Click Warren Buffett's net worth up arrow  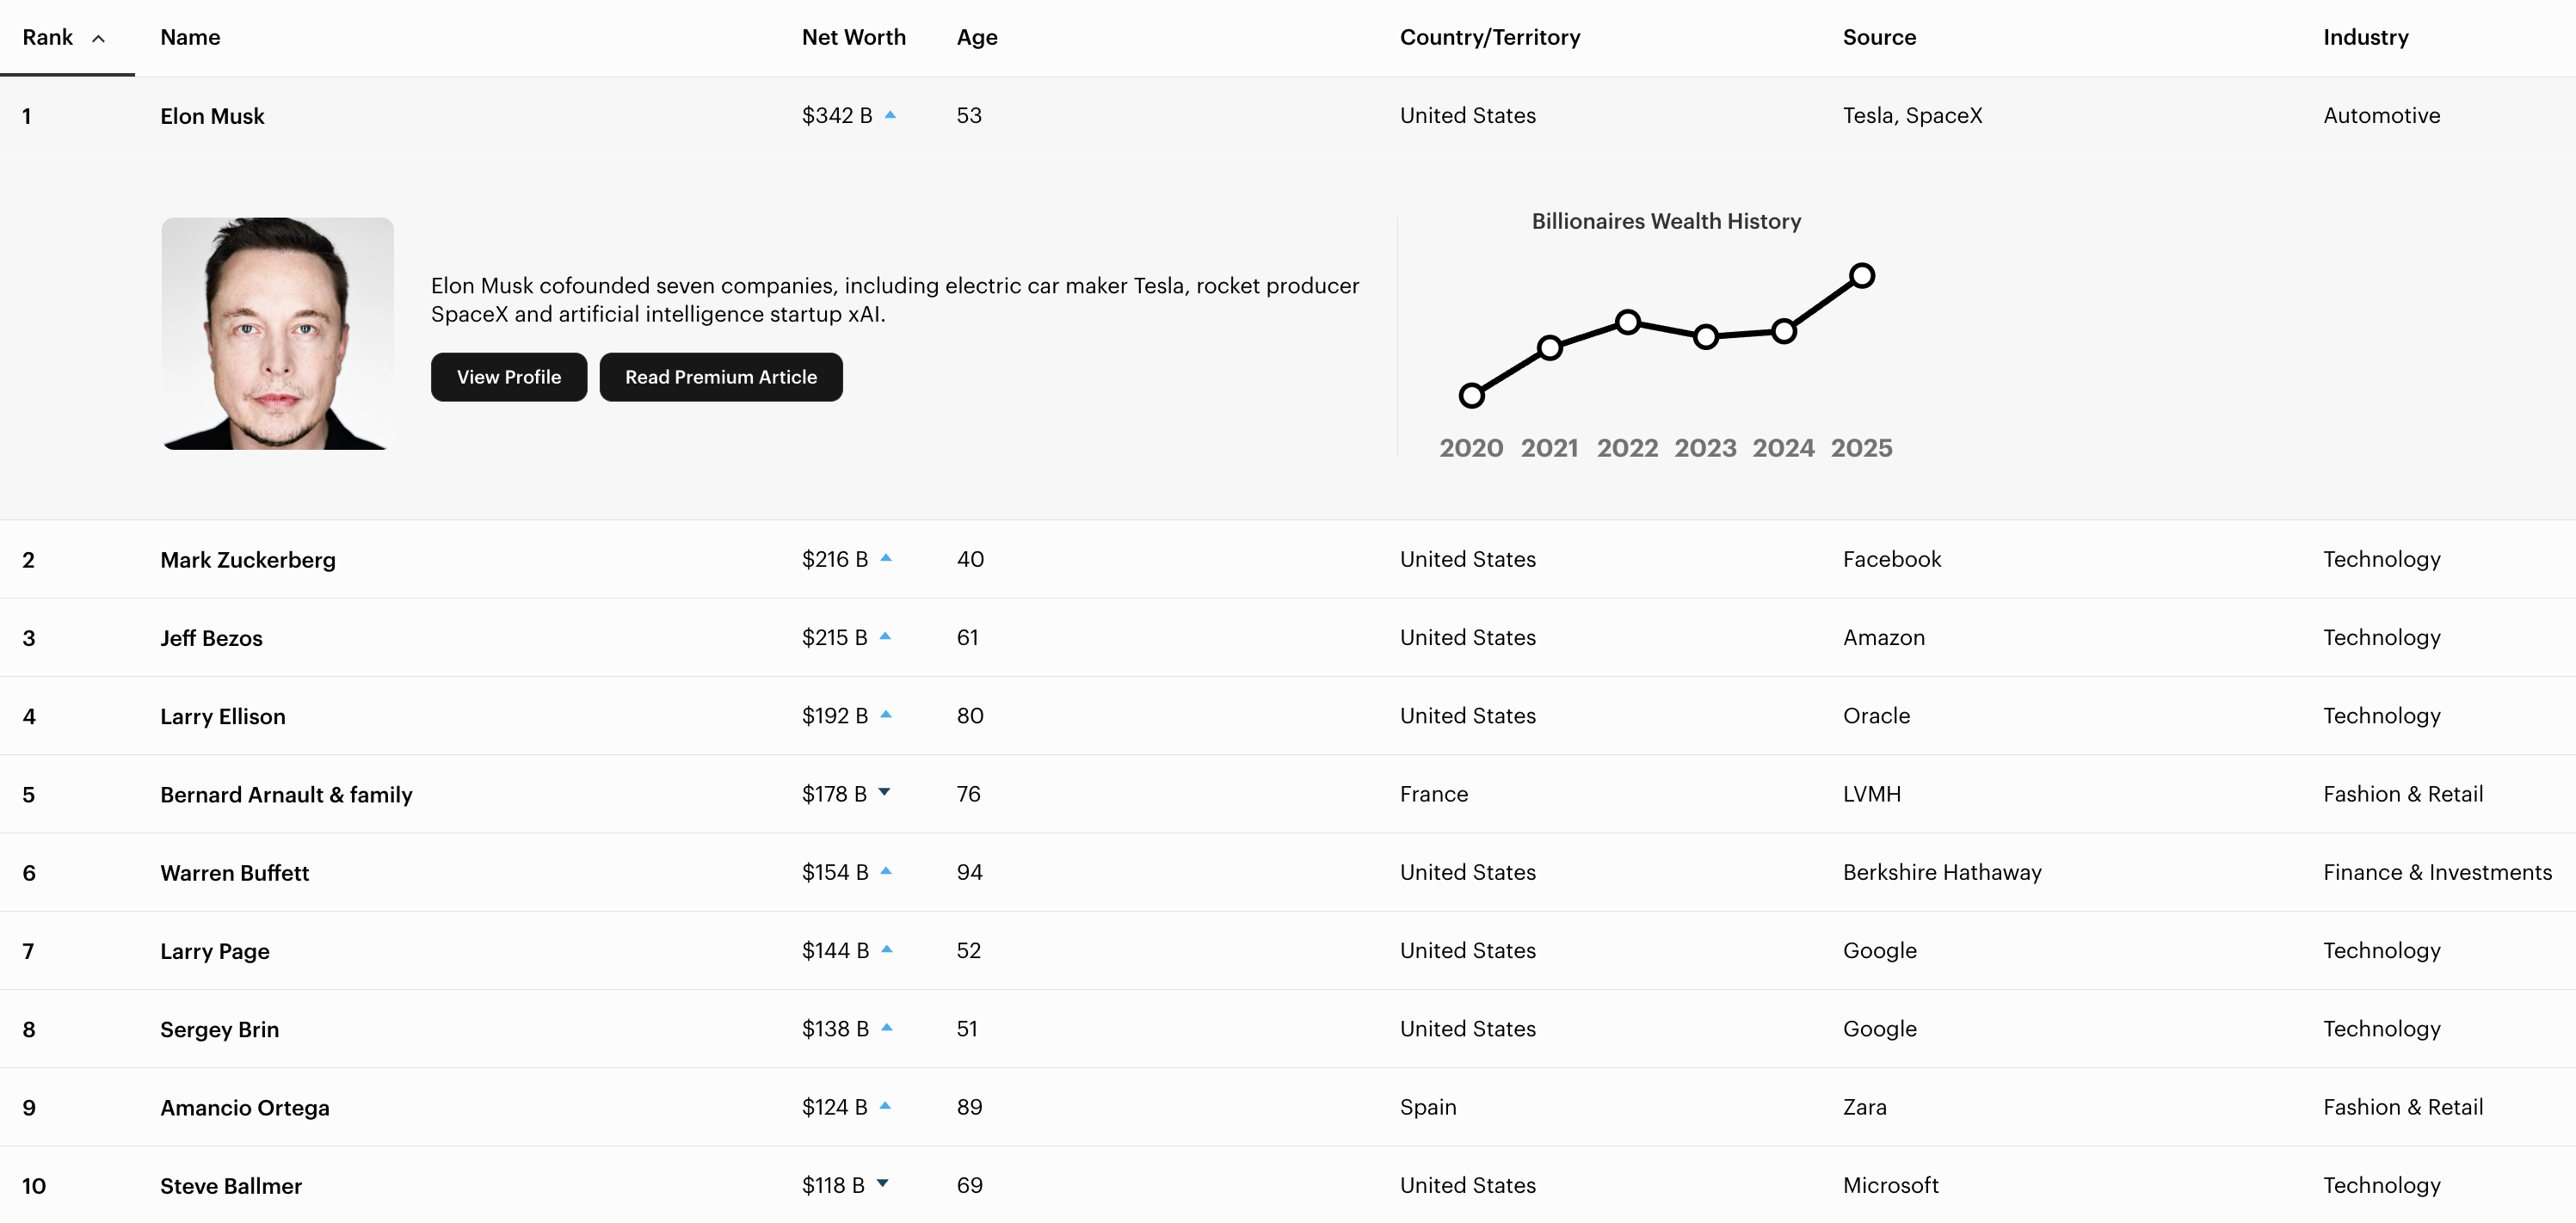886,871
